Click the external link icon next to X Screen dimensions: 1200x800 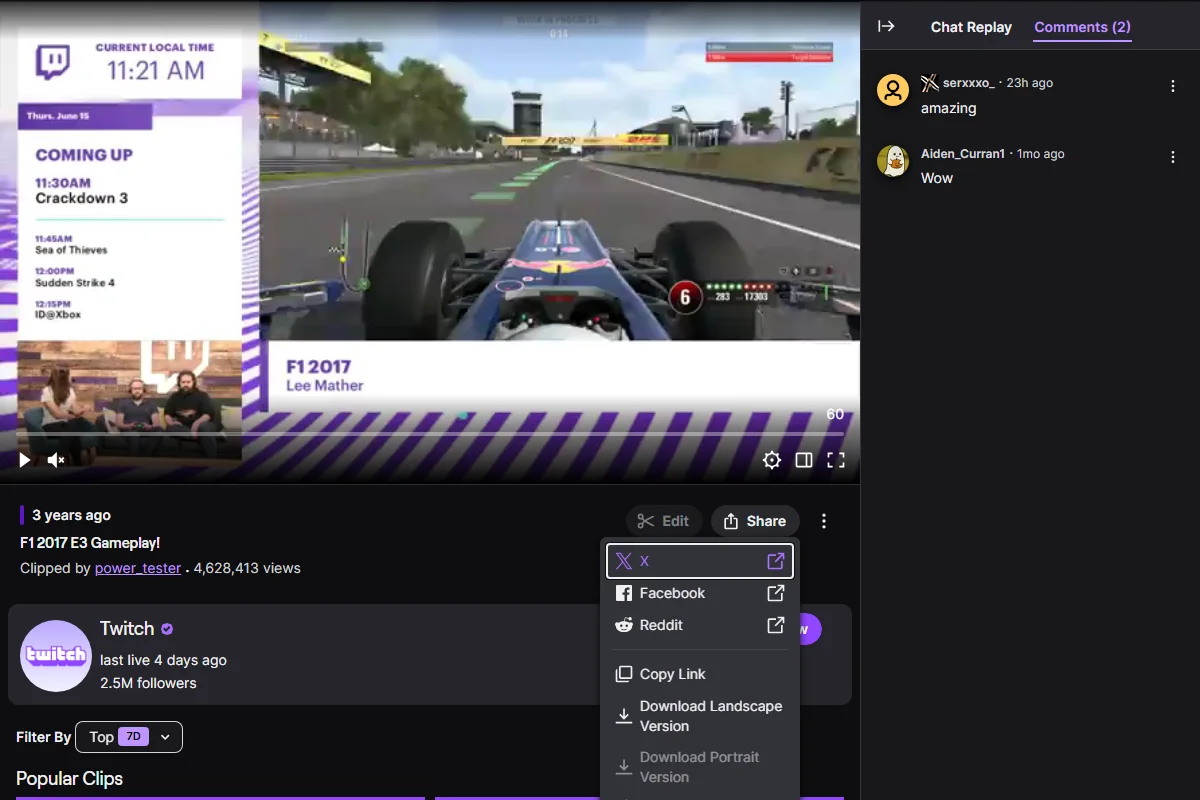pos(775,561)
